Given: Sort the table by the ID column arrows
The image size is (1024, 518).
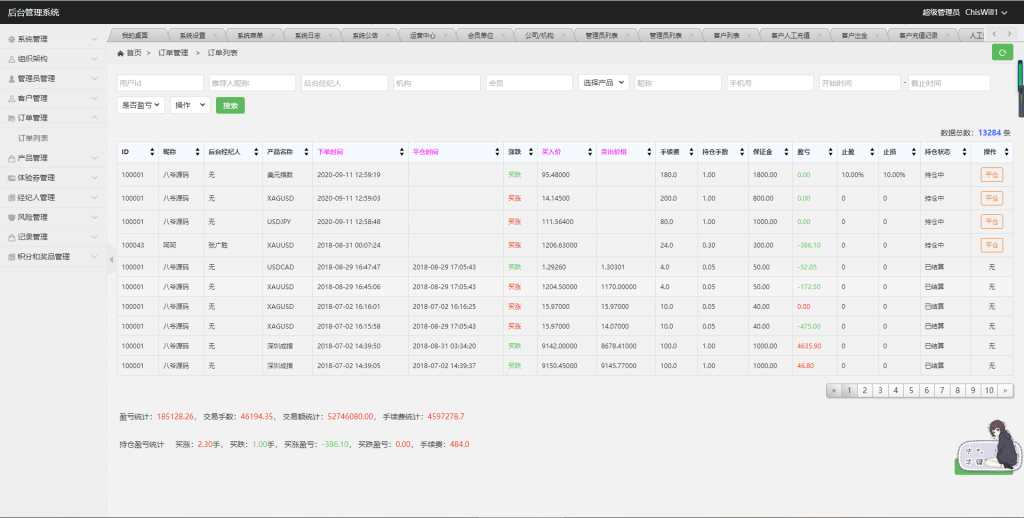Looking at the screenshot, I should [152, 152].
